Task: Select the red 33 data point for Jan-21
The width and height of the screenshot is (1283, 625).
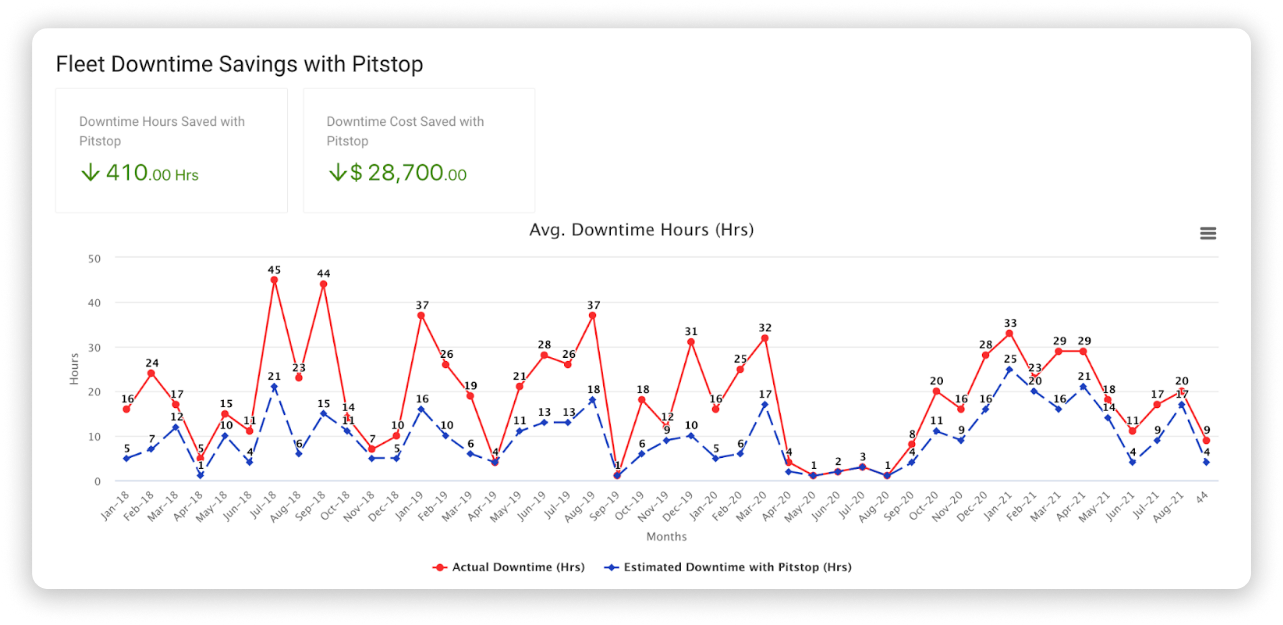Action: coord(1009,333)
